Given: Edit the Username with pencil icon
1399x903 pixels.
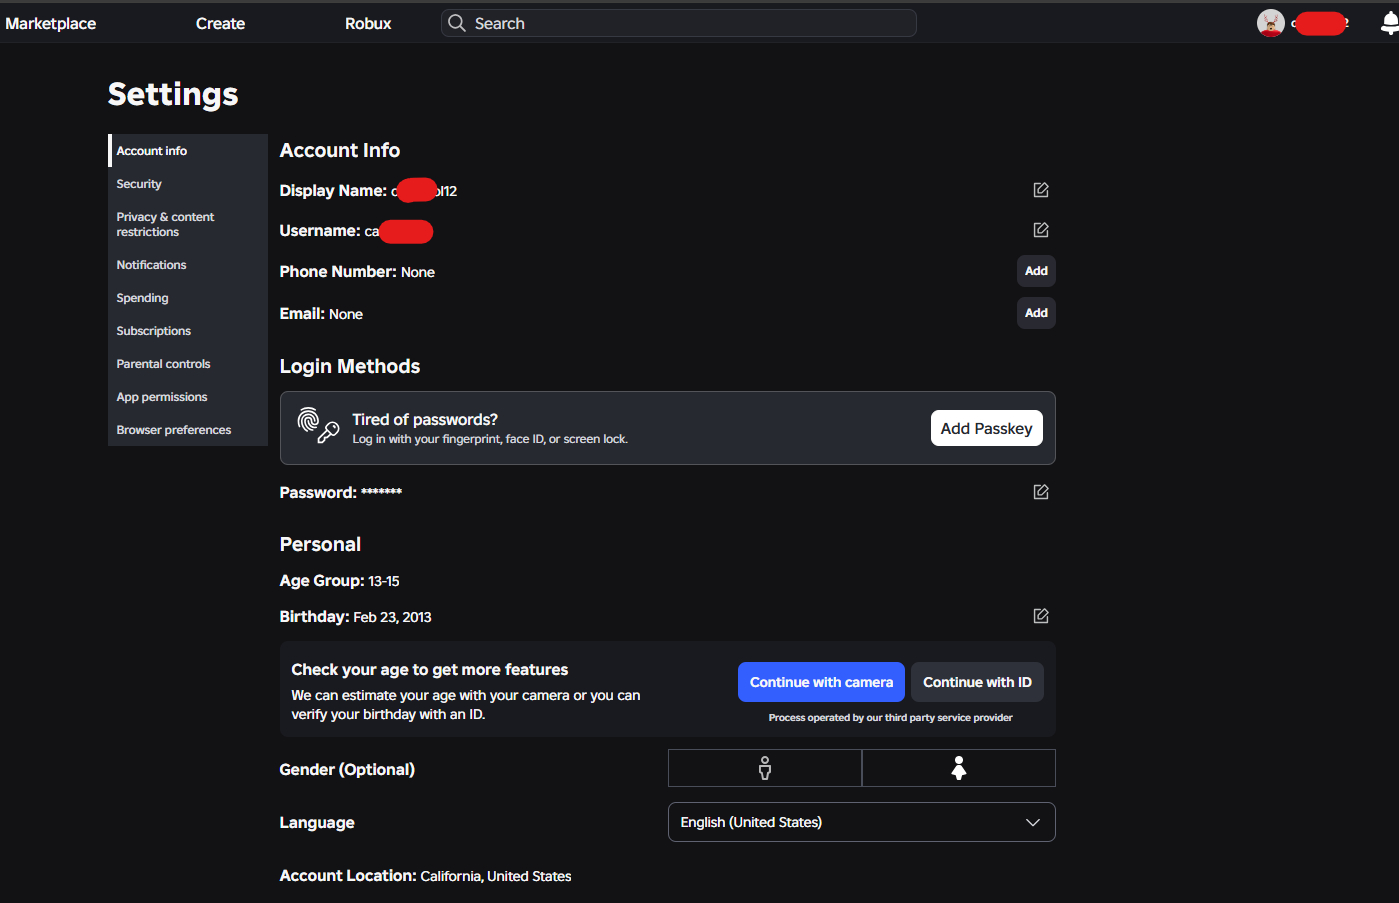Looking at the screenshot, I should 1041,230.
